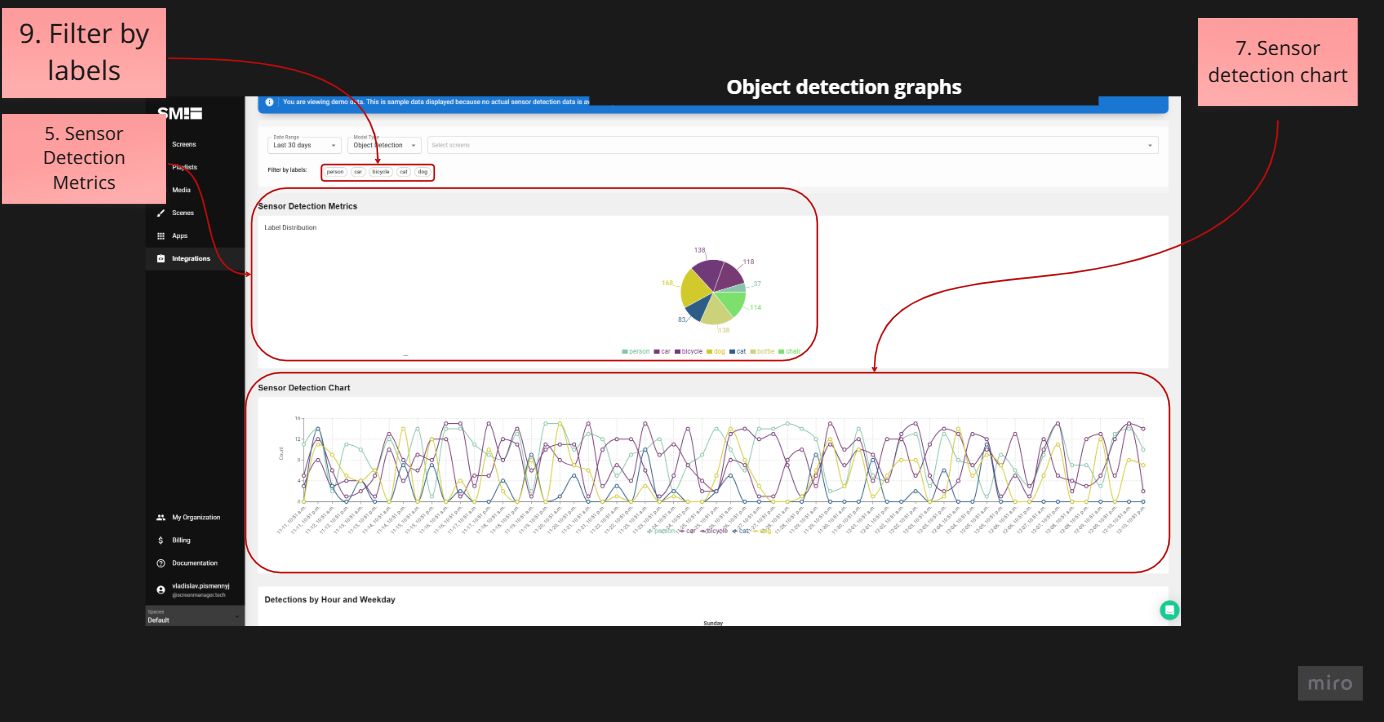The image size is (1384, 722).
Task: Open the Documentation link
Action: coord(195,563)
